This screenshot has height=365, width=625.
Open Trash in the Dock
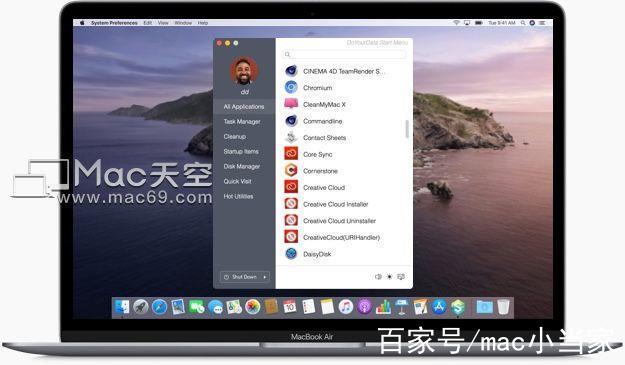click(x=503, y=307)
